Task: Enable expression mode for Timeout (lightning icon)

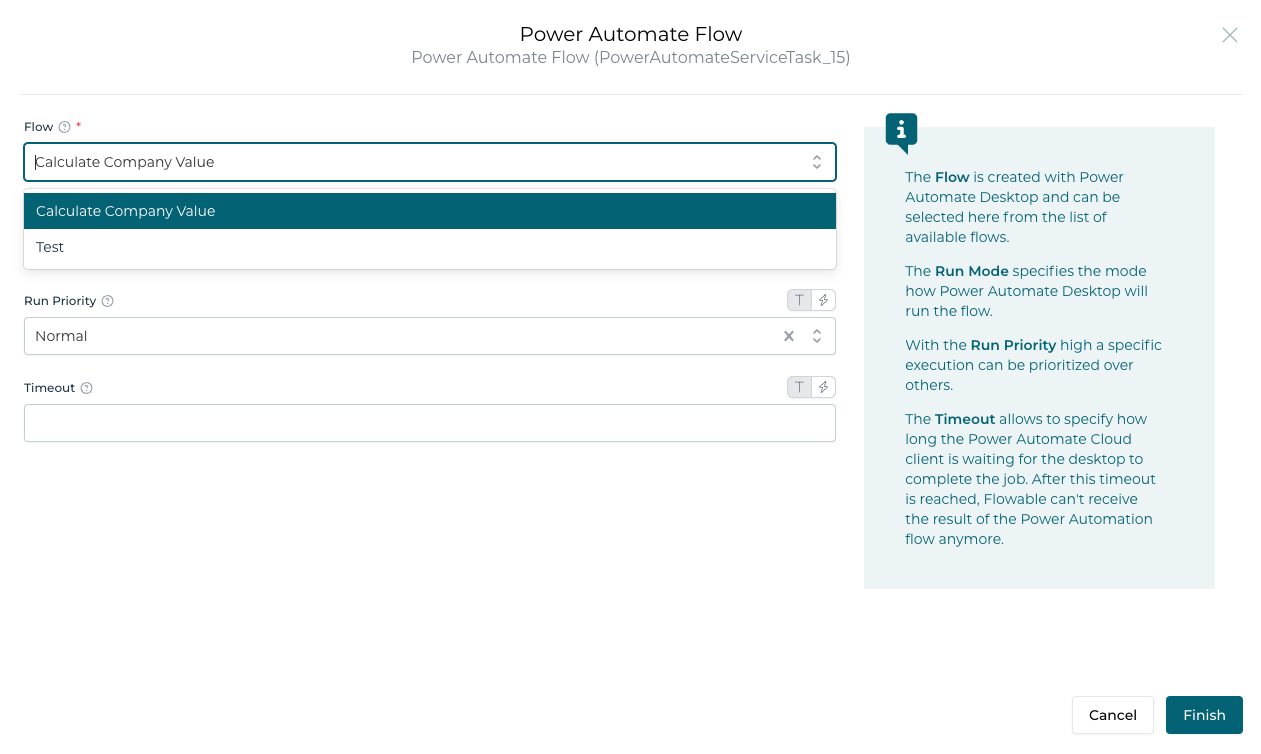Action: click(x=823, y=387)
